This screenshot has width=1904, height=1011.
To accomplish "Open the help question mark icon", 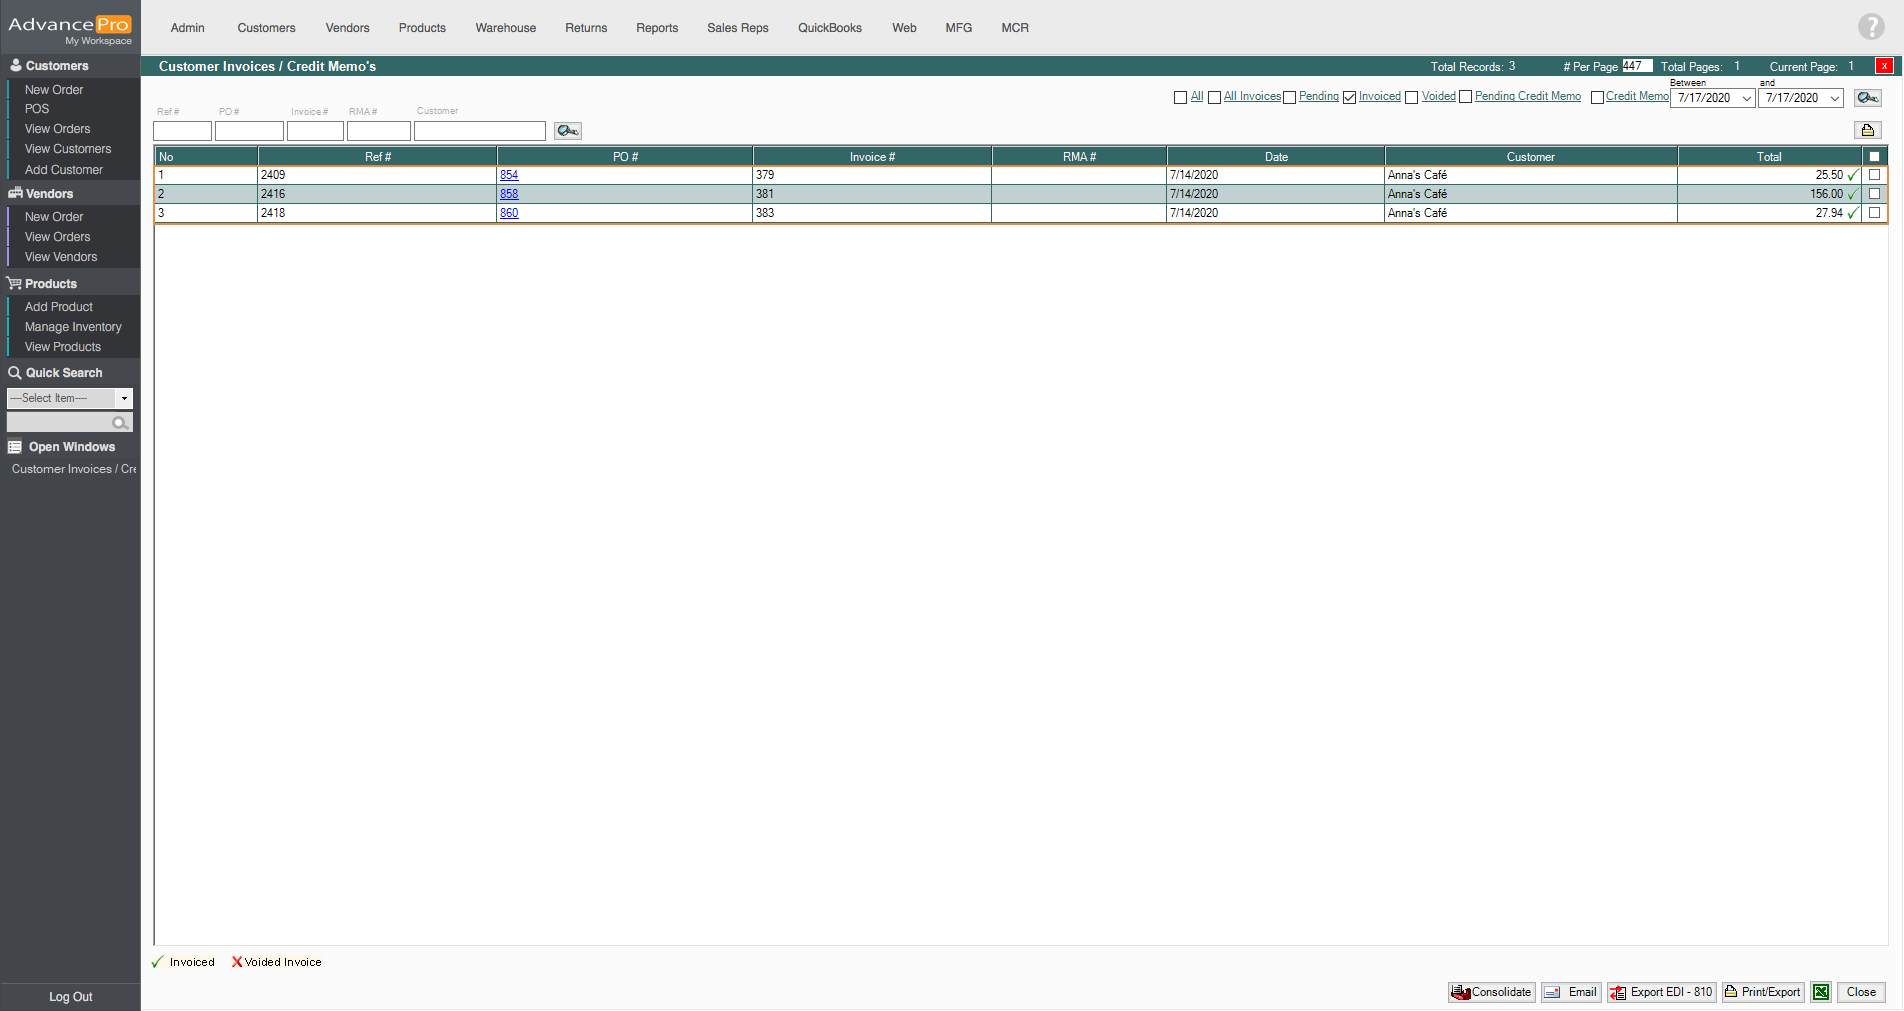I will [1871, 27].
